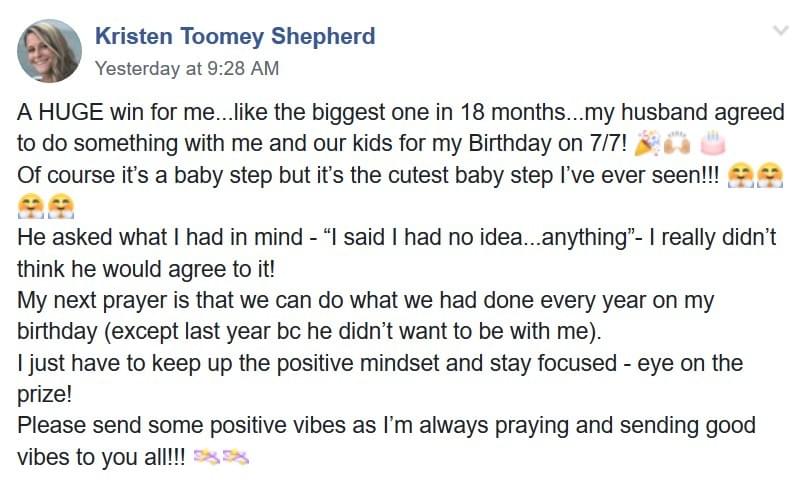Expand the post options chevron menu
The height and width of the screenshot is (489, 804).
(x=780, y=31)
